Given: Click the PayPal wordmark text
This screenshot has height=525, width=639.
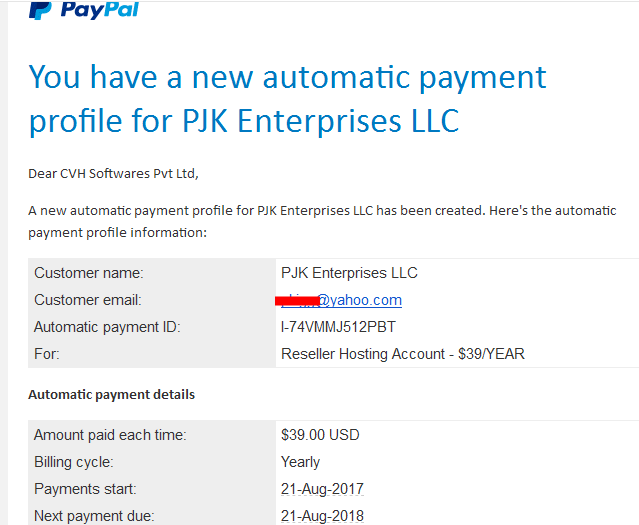Looking at the screenshot, I should pyautogui.click(x=99, y=11).
